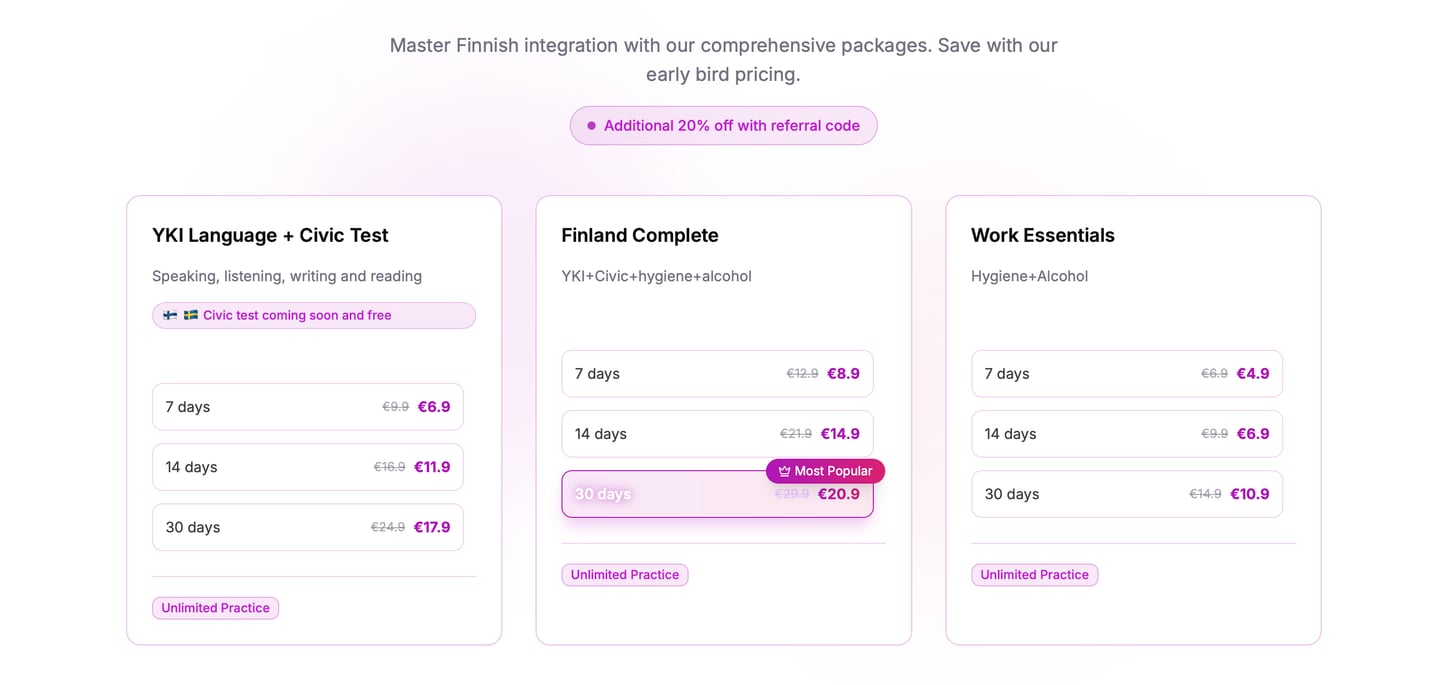The width and height of the screenshot is (1440, 685).
Task: Click the Finnish flag icon in Civic notice
Action: tap(170, 315)
